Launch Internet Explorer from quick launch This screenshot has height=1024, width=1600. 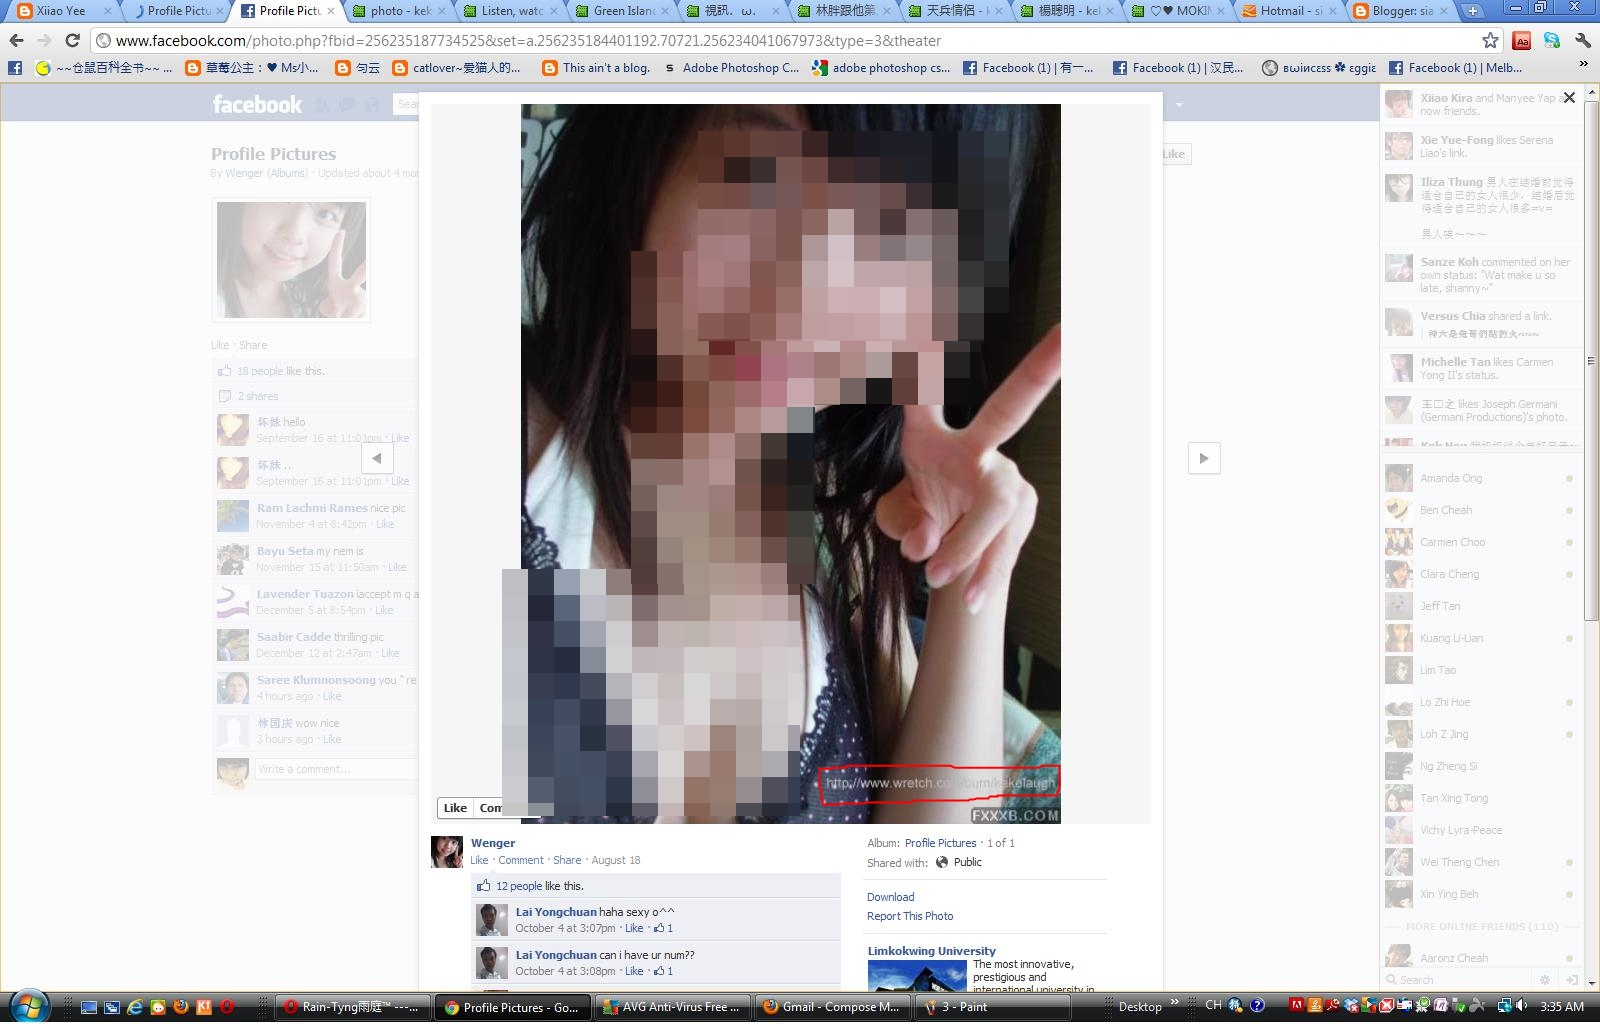point(134,1007)
